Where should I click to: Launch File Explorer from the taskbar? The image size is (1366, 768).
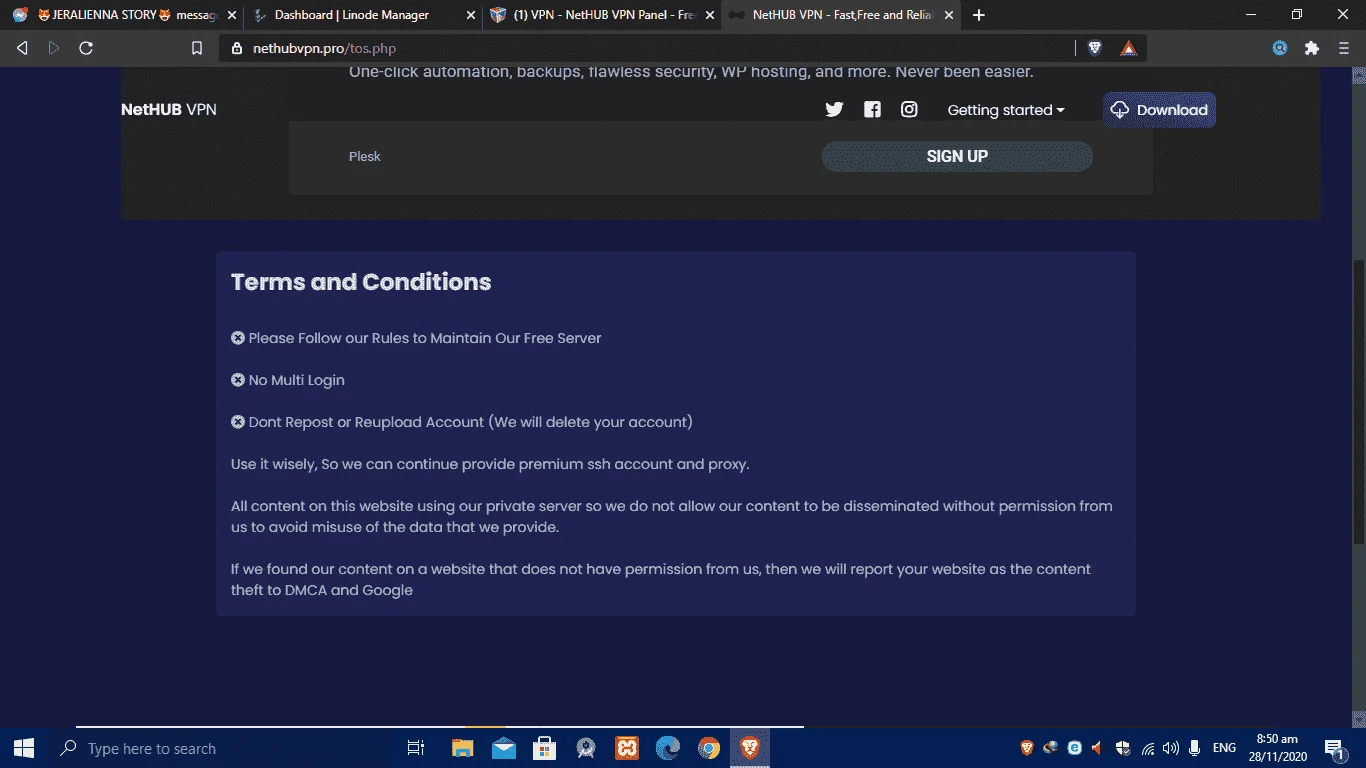[x=462, y=748]
